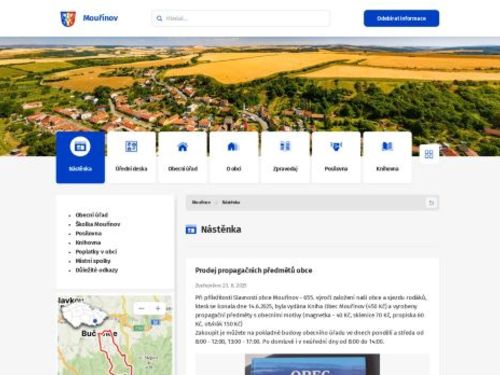Screen dimensions: 500x375
Task: Zoom in the map with plus
Action: point(158,309)
